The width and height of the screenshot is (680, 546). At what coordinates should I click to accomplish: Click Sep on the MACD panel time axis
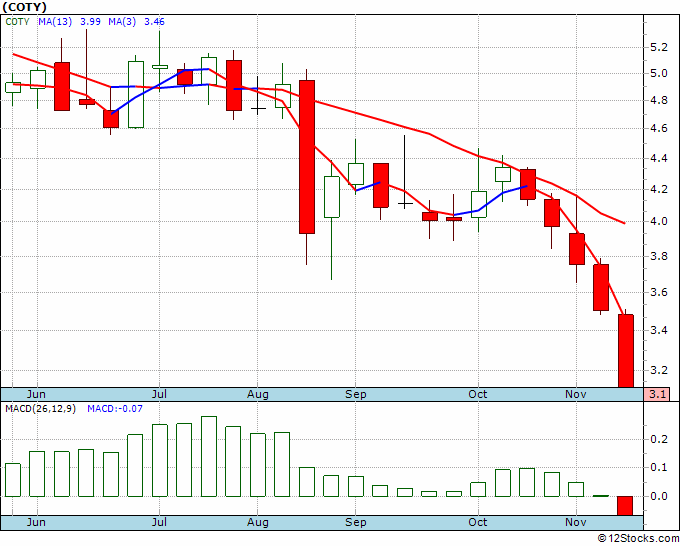point(356,523)
